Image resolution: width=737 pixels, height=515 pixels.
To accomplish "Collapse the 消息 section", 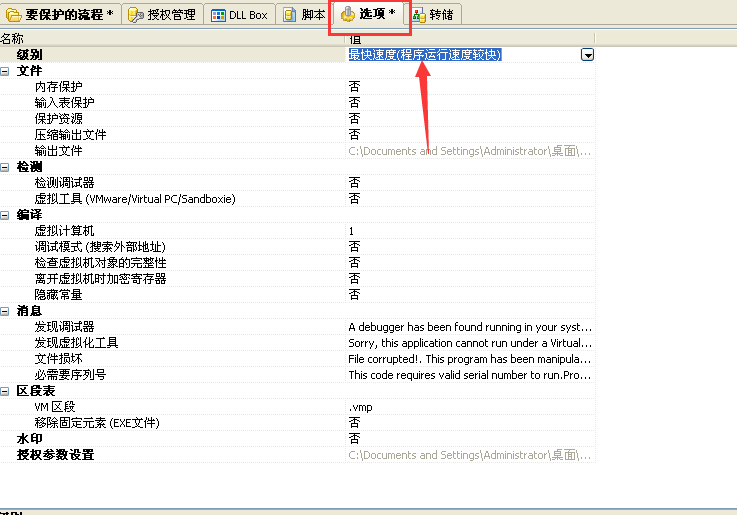I will 5,311.
